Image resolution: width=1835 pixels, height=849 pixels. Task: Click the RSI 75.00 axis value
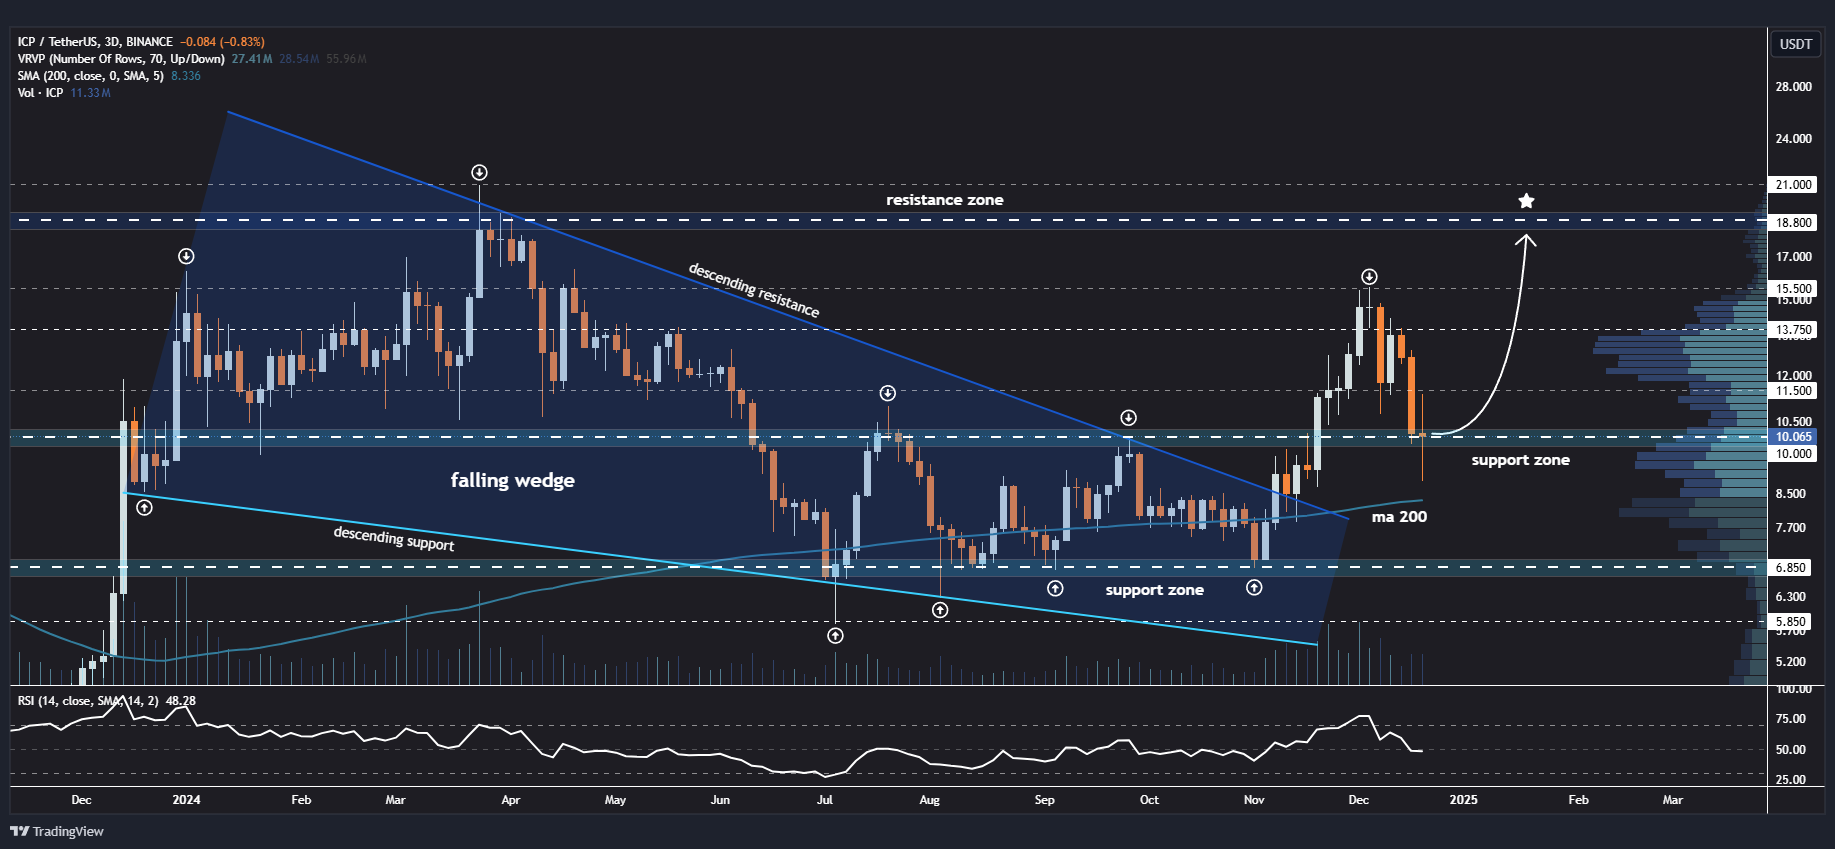(x=1791, y=719)
